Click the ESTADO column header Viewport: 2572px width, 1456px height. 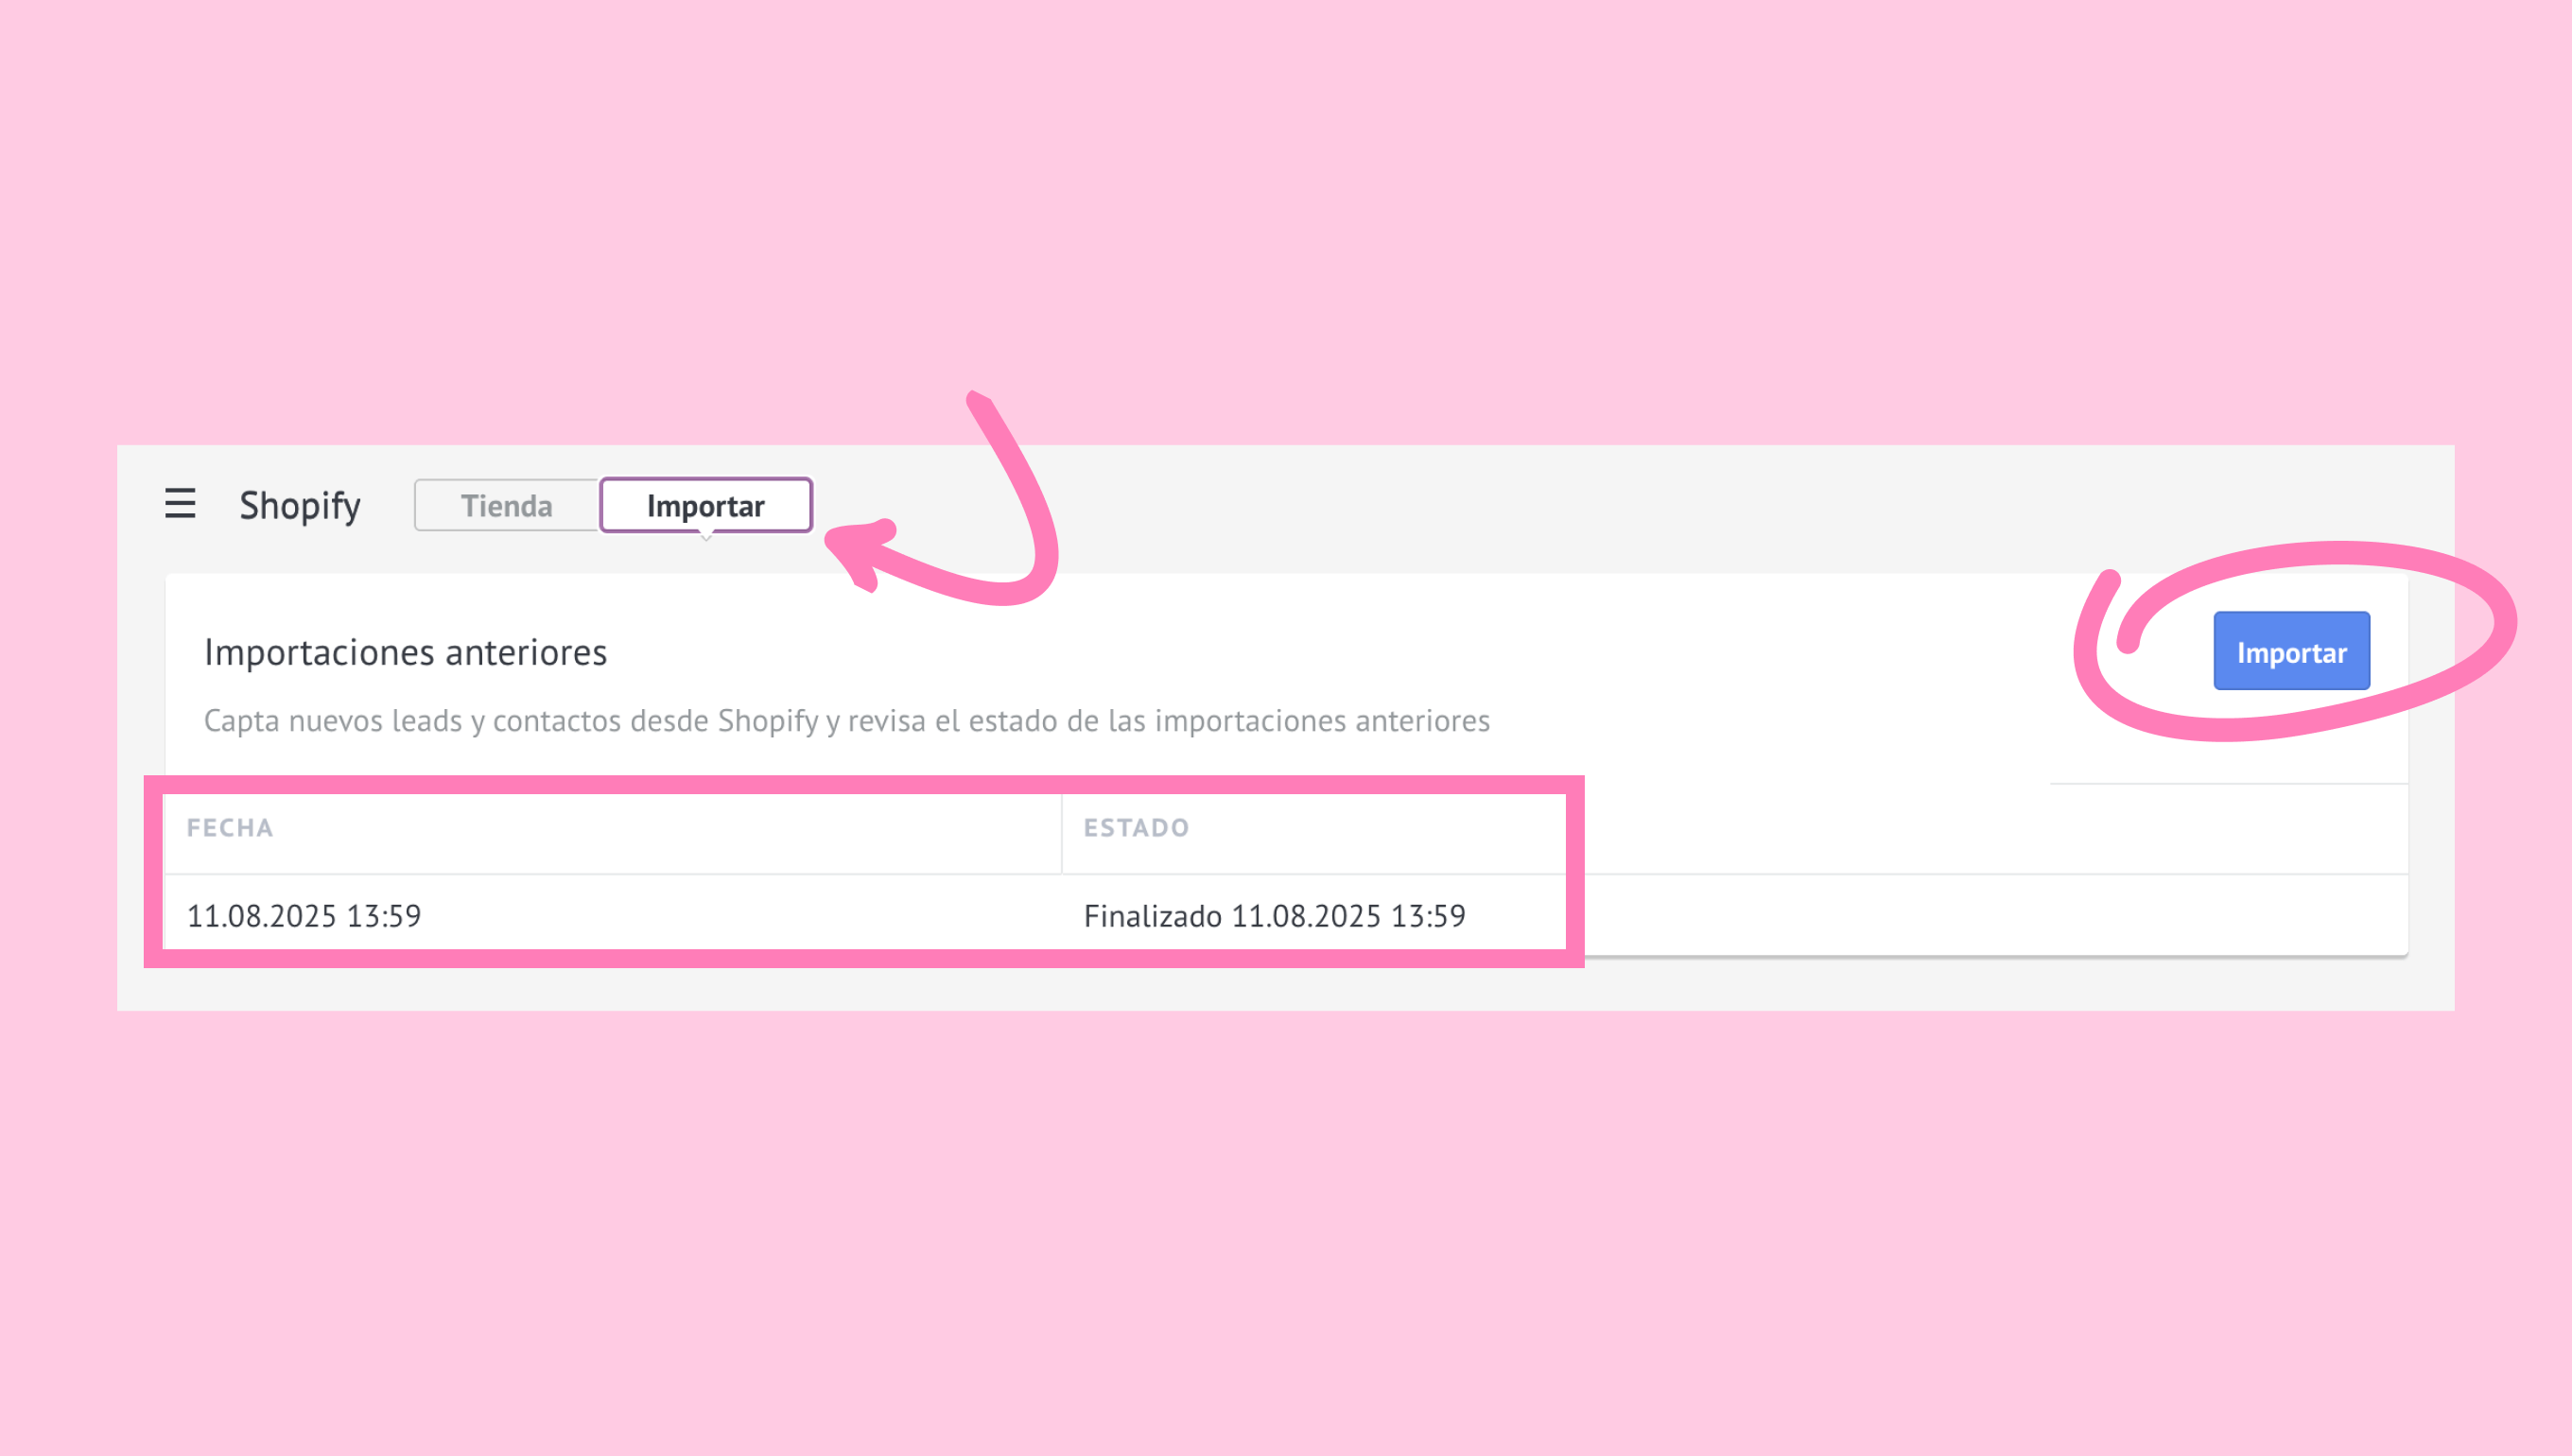(1137, 828)
